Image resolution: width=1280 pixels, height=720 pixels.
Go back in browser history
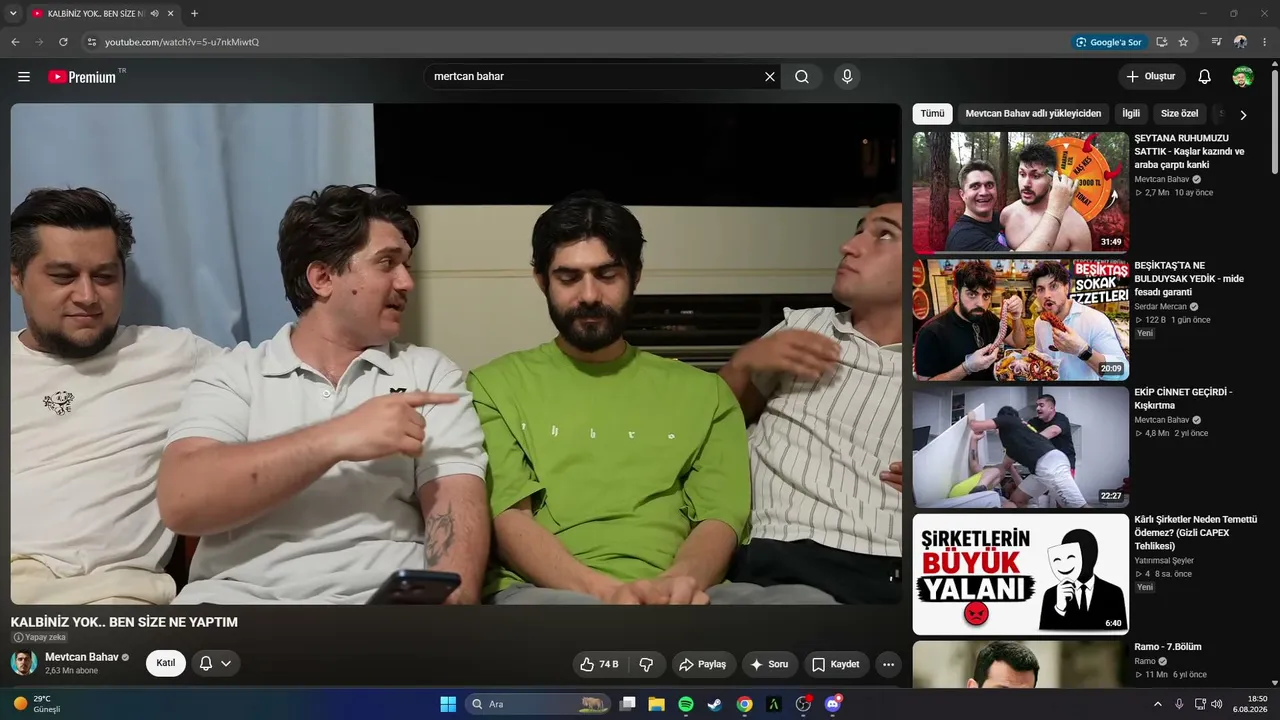pyautogui.click(x=15, y=42)
